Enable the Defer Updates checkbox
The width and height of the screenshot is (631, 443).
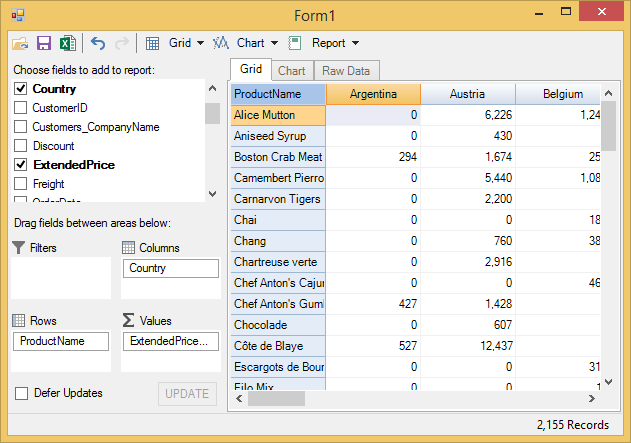click(21, 393)
